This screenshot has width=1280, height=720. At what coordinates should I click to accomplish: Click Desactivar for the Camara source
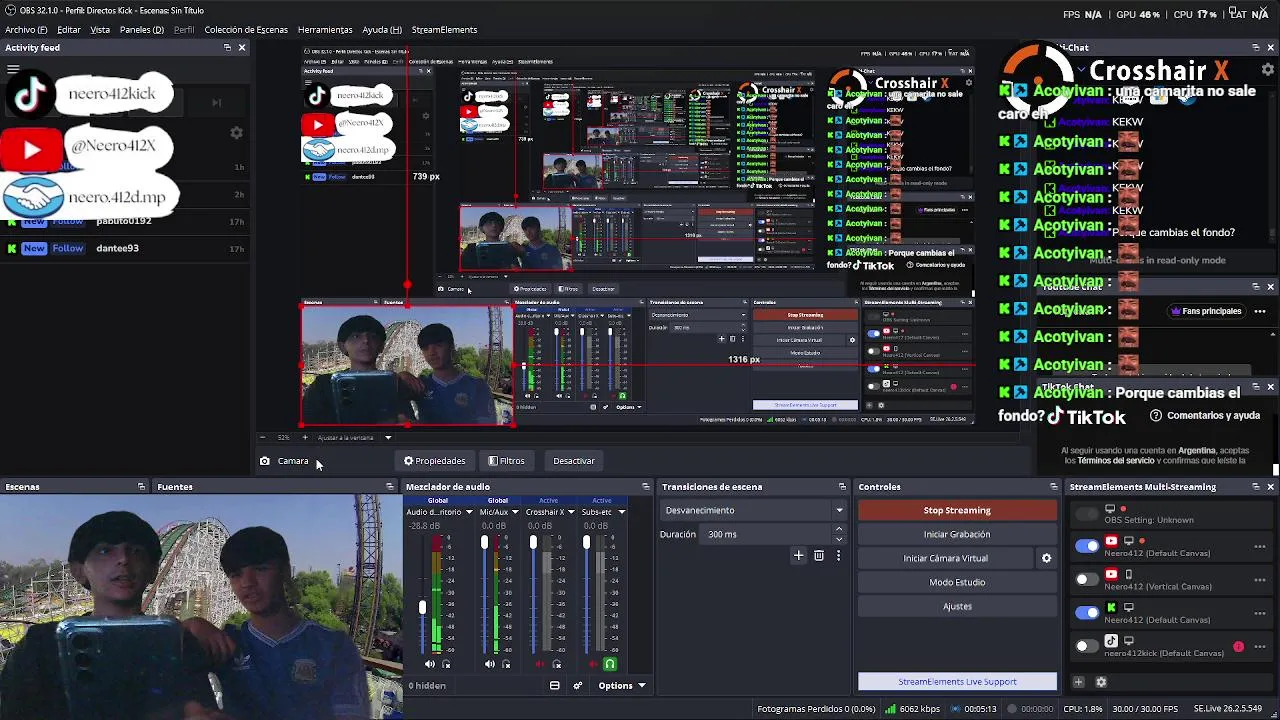[x=574, y=461]
